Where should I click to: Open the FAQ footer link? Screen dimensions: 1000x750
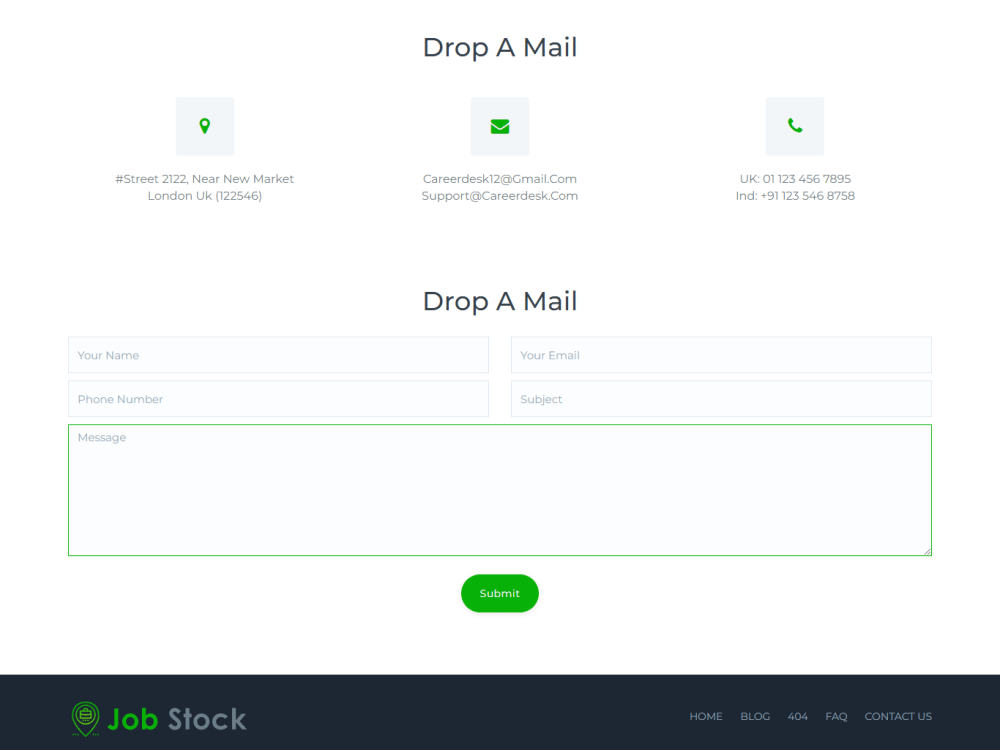836,716
